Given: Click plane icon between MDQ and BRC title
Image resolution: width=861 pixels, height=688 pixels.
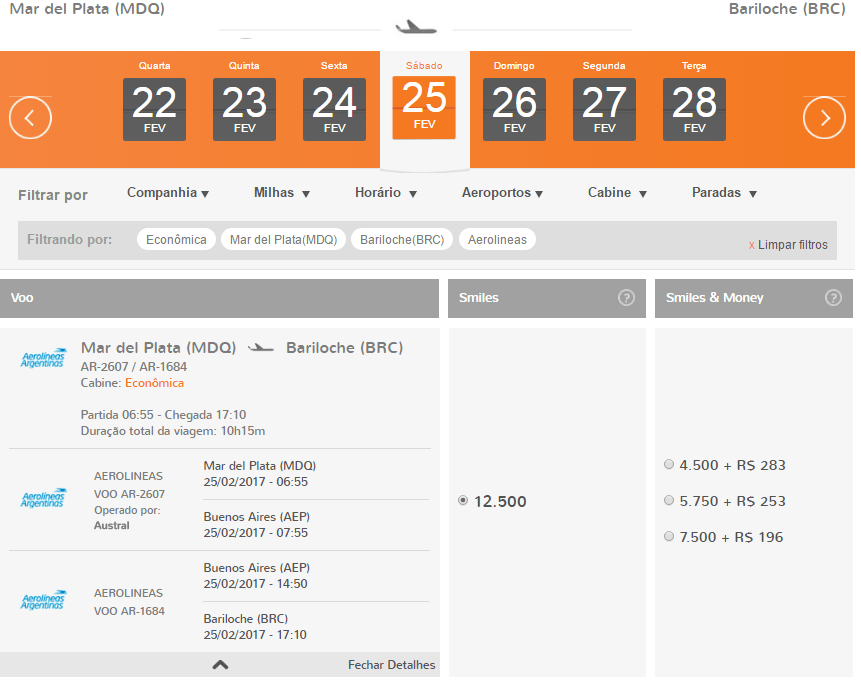Looking at the screenshot, I should [261, 348].
